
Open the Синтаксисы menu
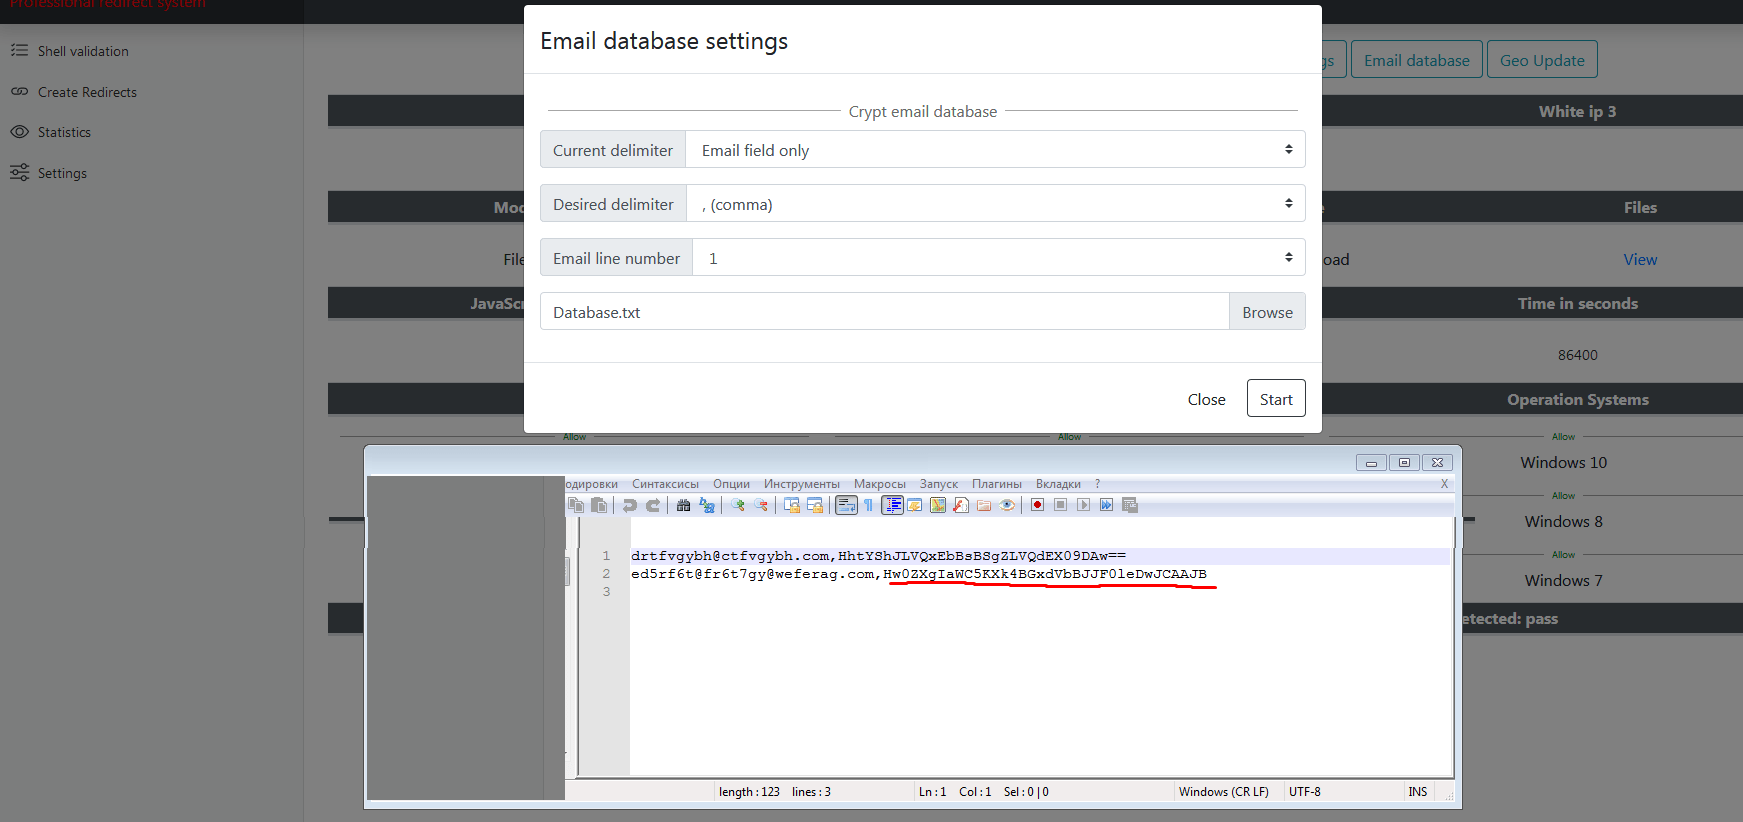(x=665, y=484)
